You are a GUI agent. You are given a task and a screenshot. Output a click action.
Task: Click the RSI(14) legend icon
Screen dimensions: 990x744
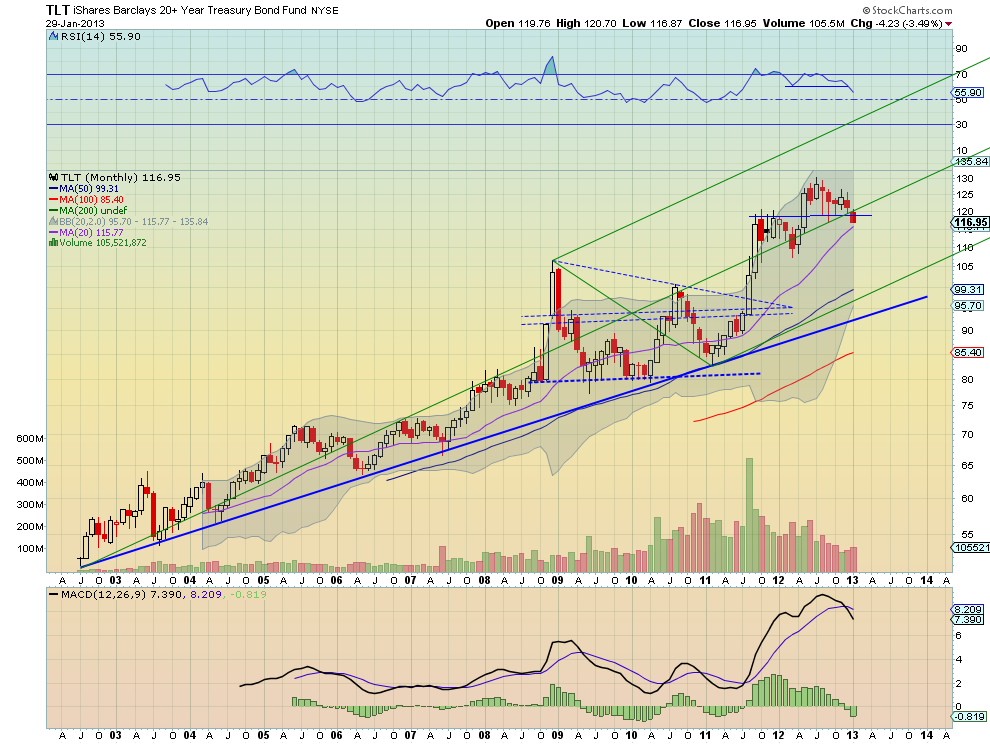(x=54, y=37)
